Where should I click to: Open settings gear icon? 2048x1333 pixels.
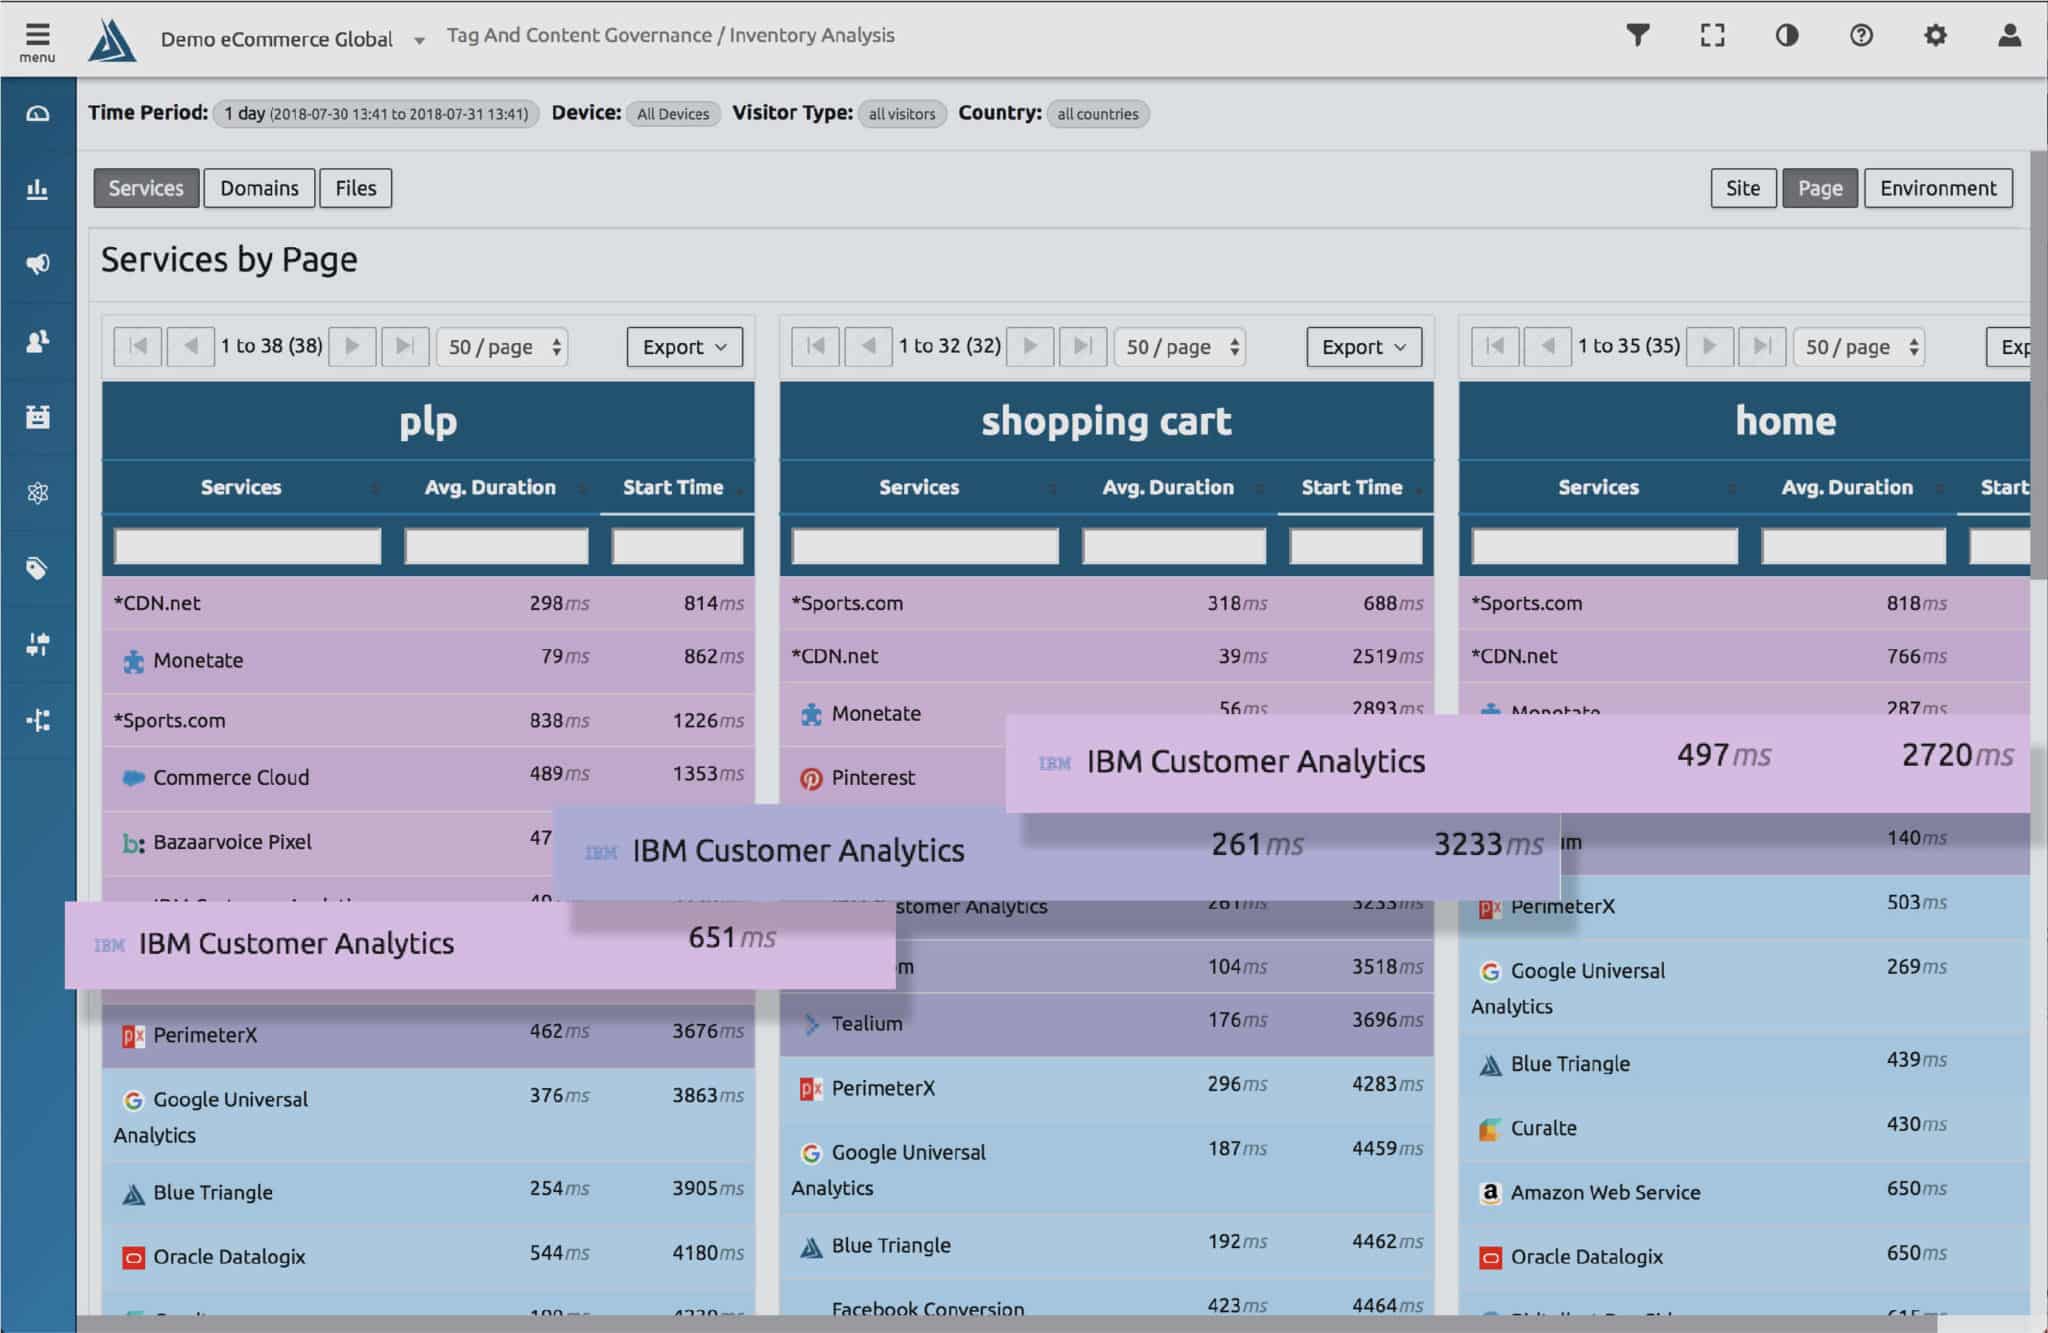click(1935, 36)
